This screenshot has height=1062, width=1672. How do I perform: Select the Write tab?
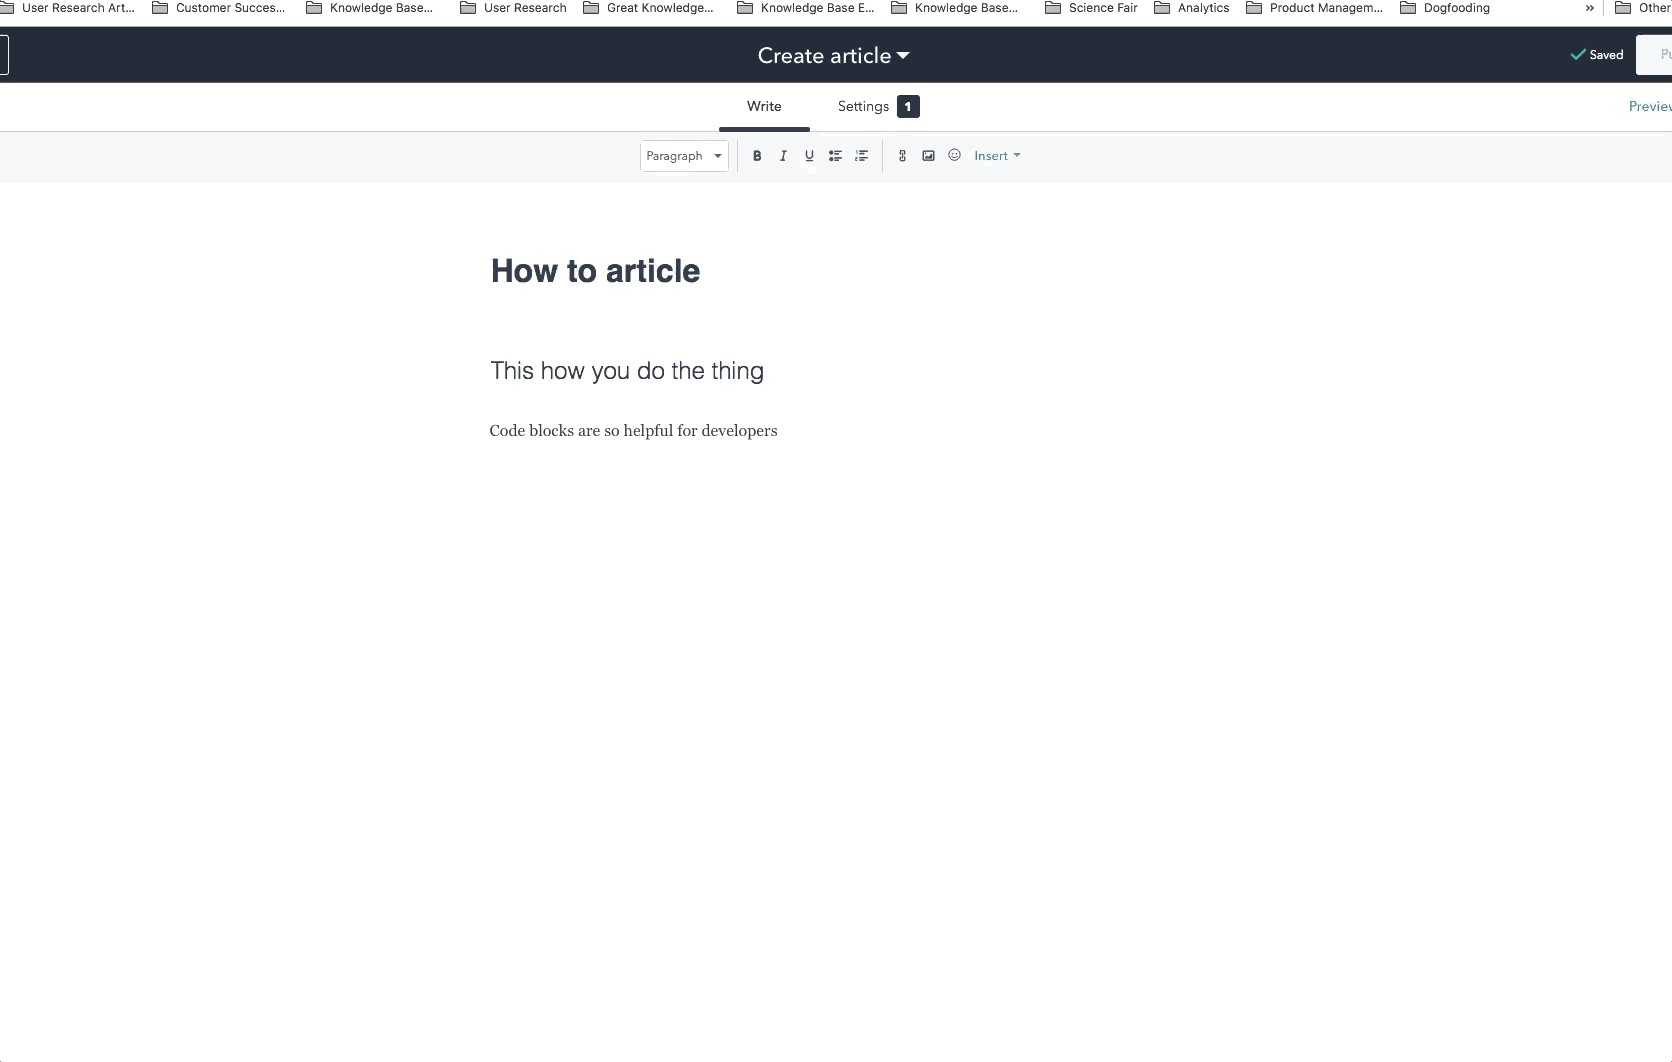point(764,107)
